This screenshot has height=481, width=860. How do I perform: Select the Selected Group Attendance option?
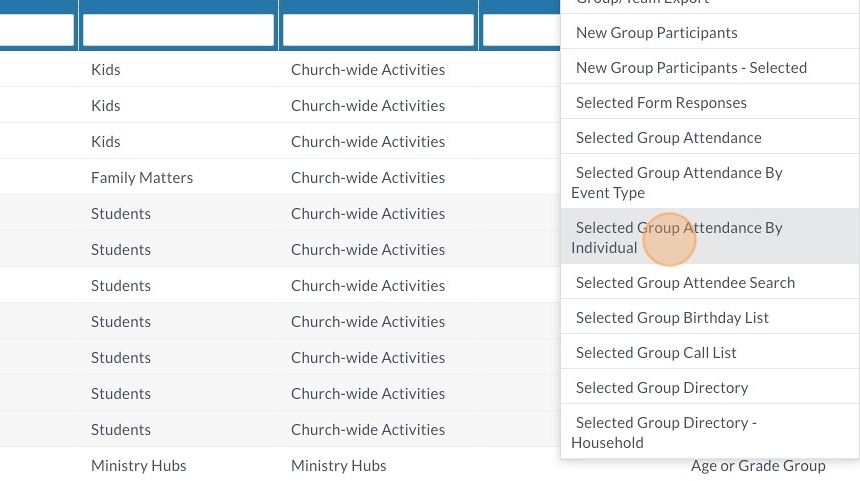tap(668, 138)
